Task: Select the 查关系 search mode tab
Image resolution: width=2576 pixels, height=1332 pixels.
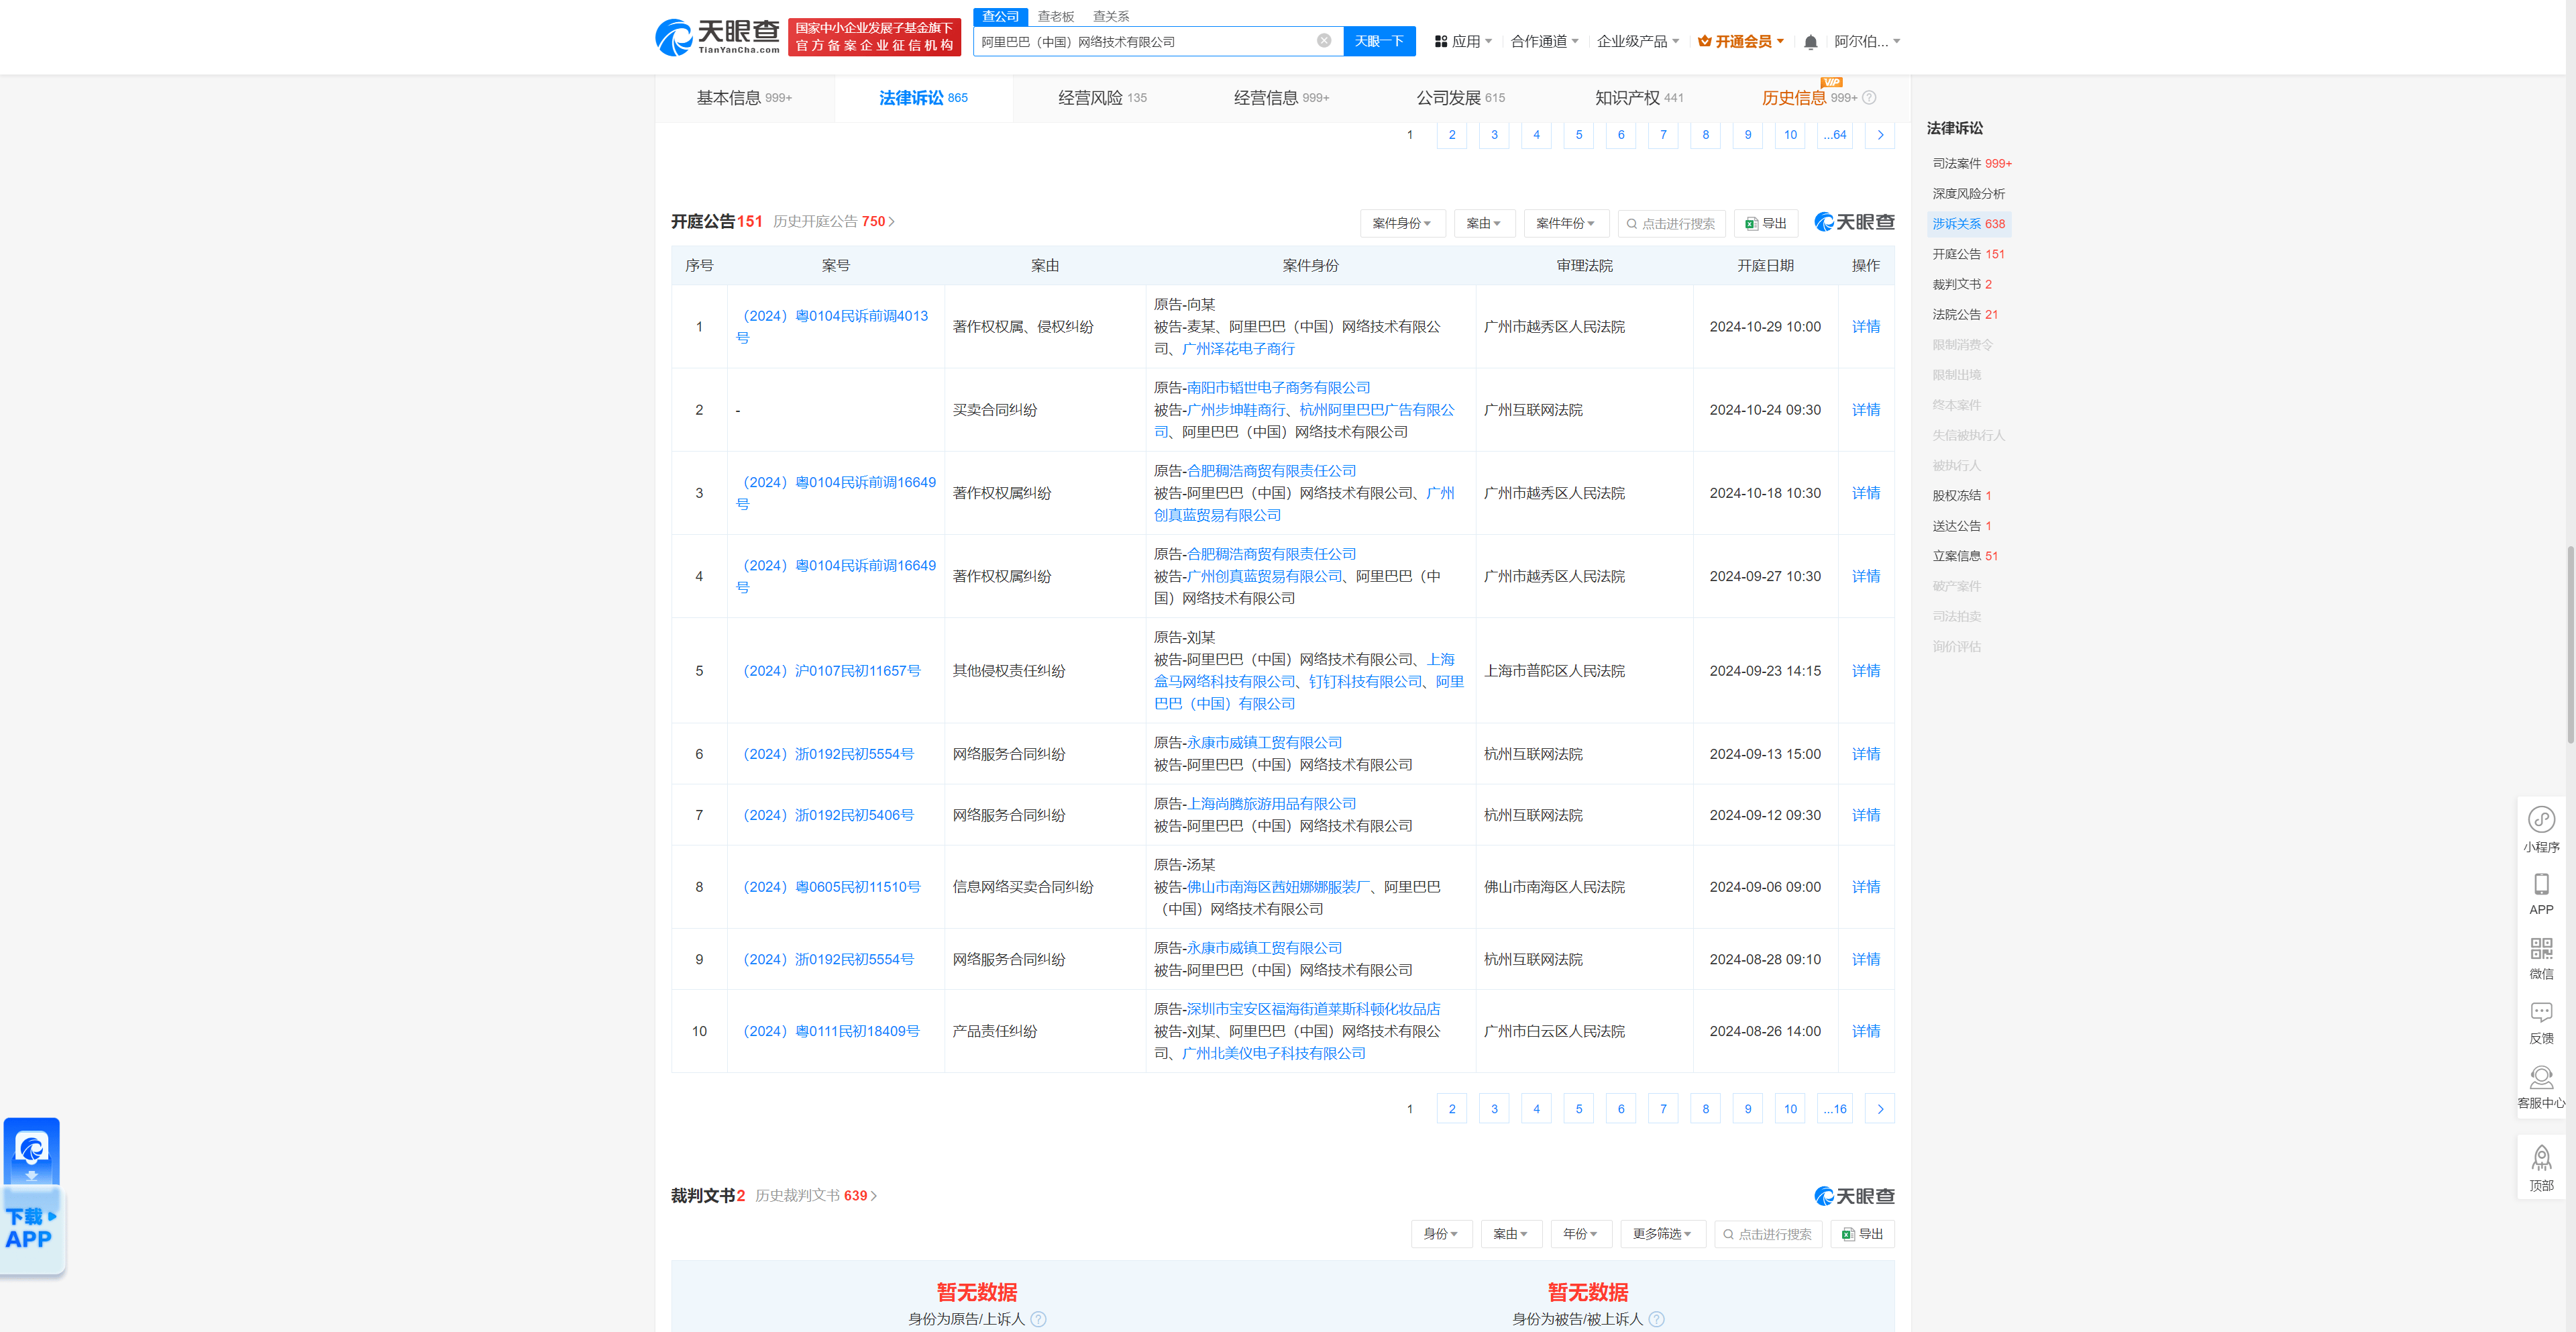Action: [1111, 16]
